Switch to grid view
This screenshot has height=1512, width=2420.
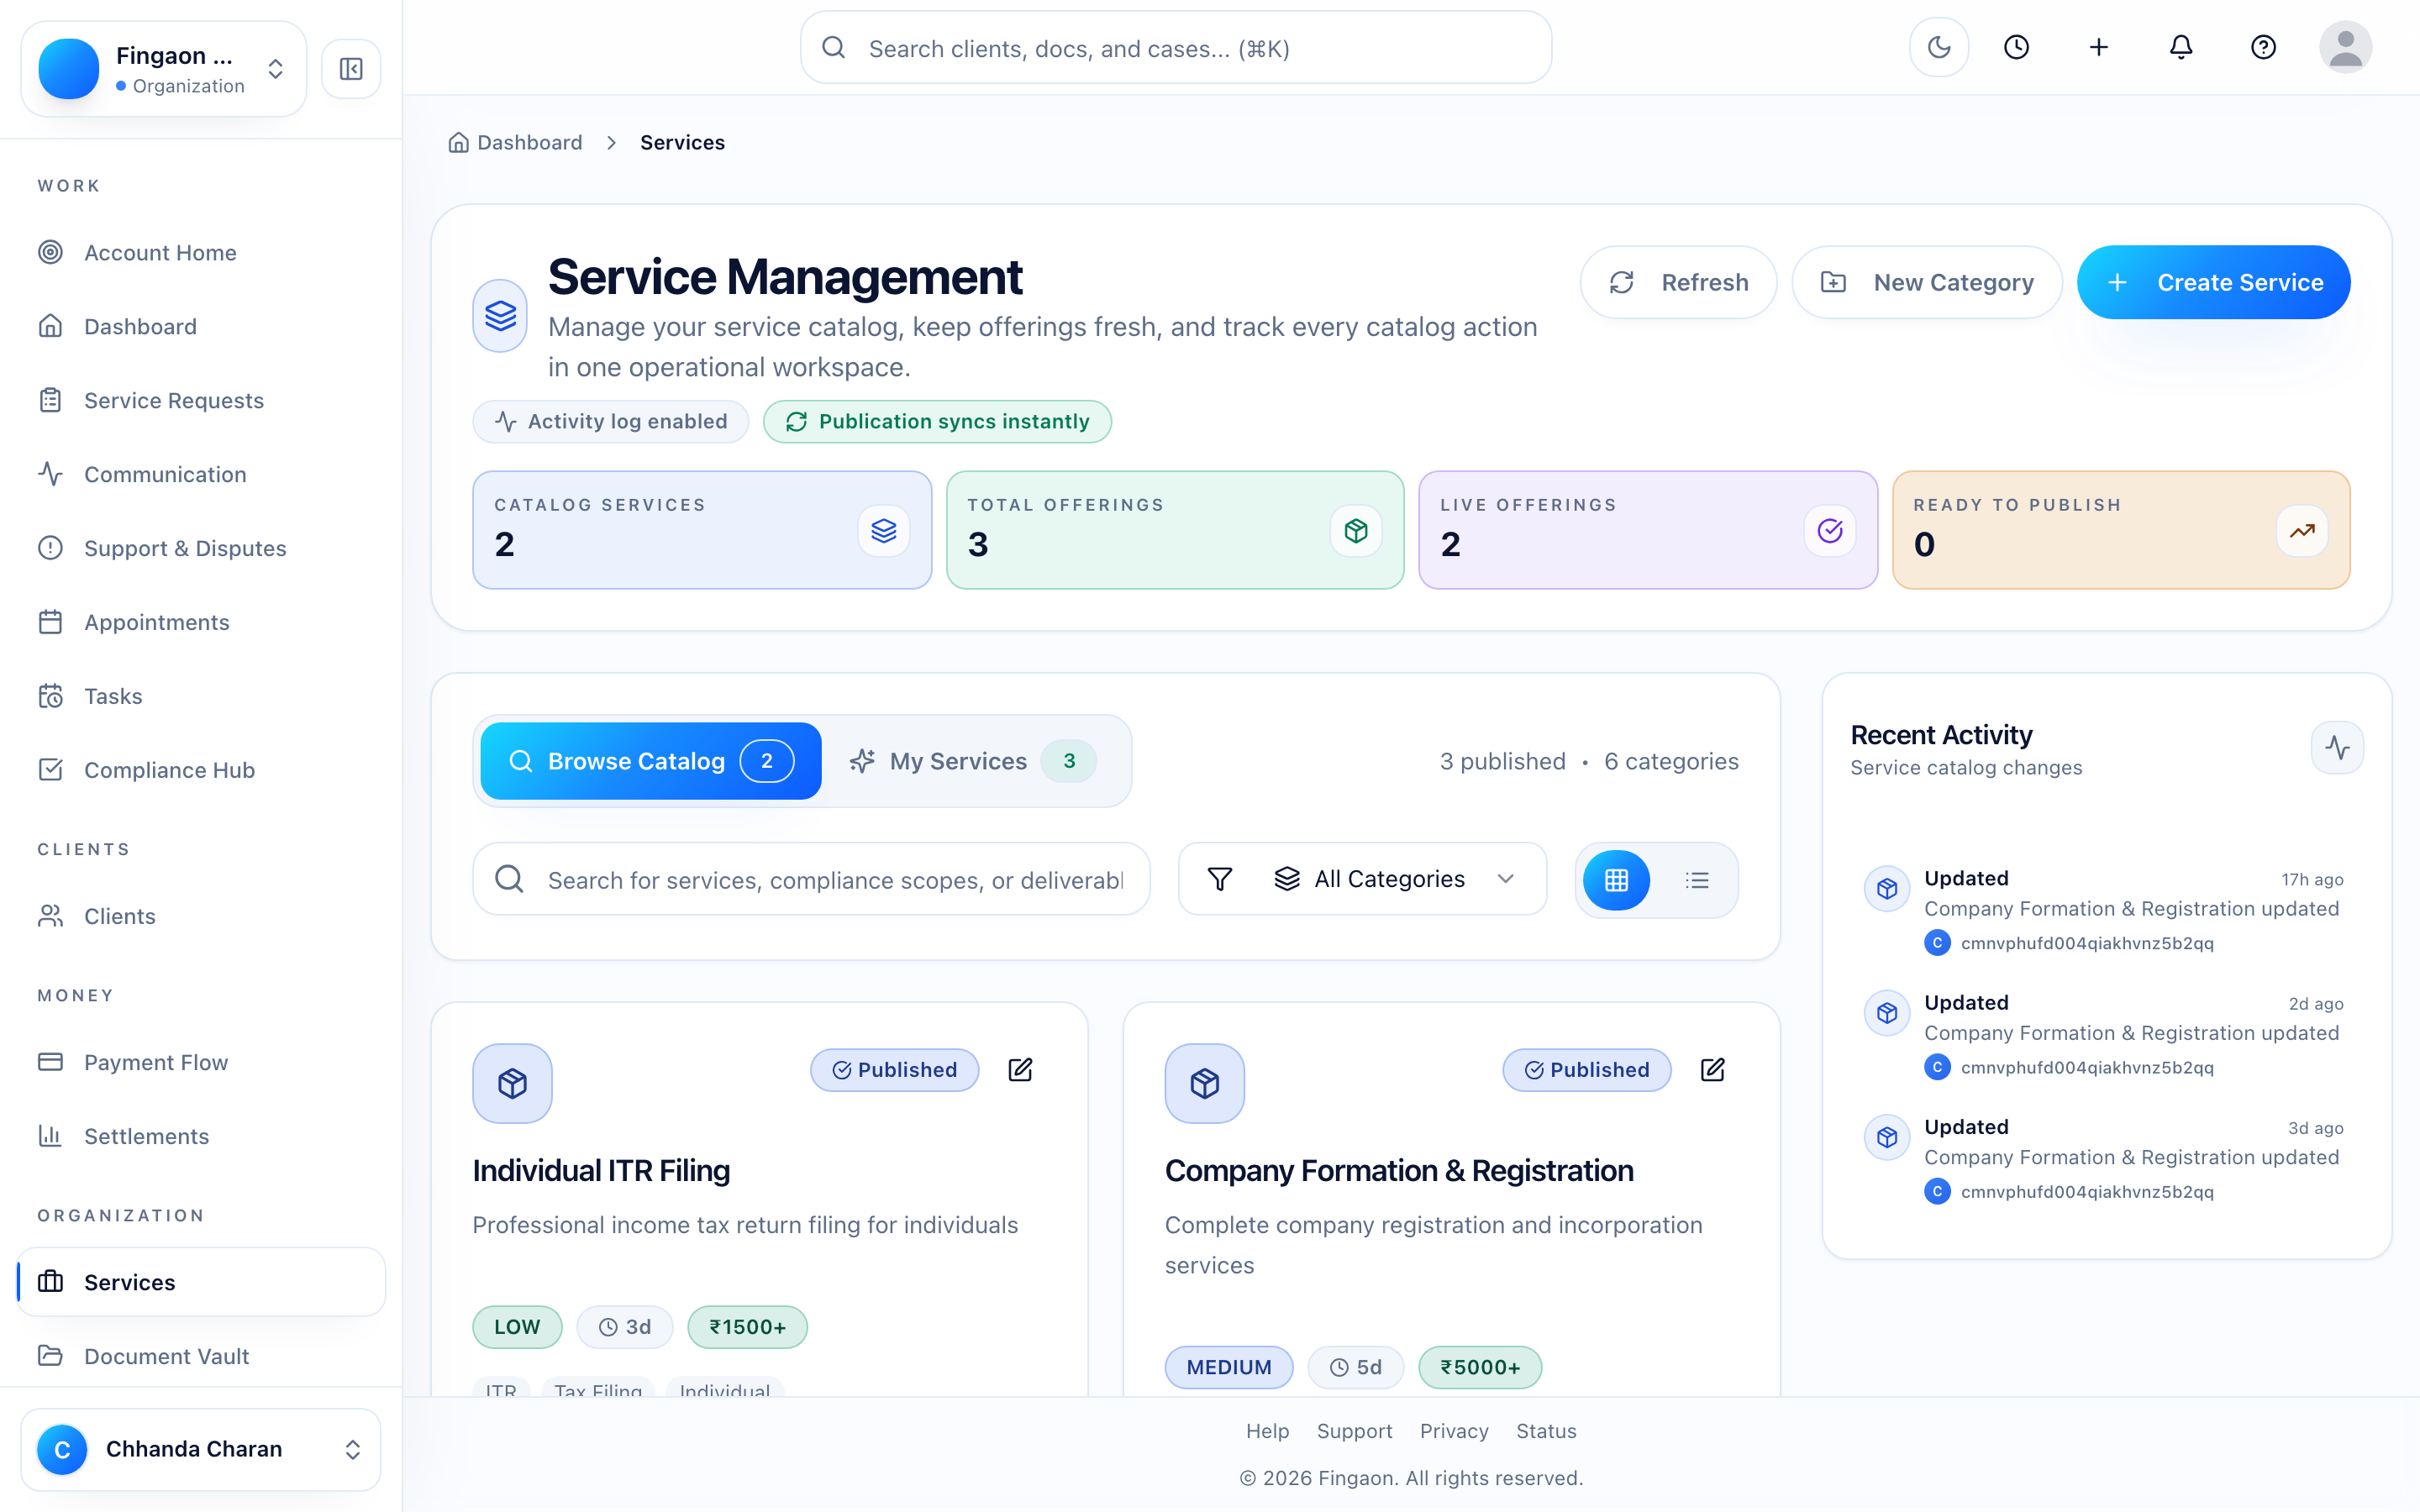pos(1617,880)
